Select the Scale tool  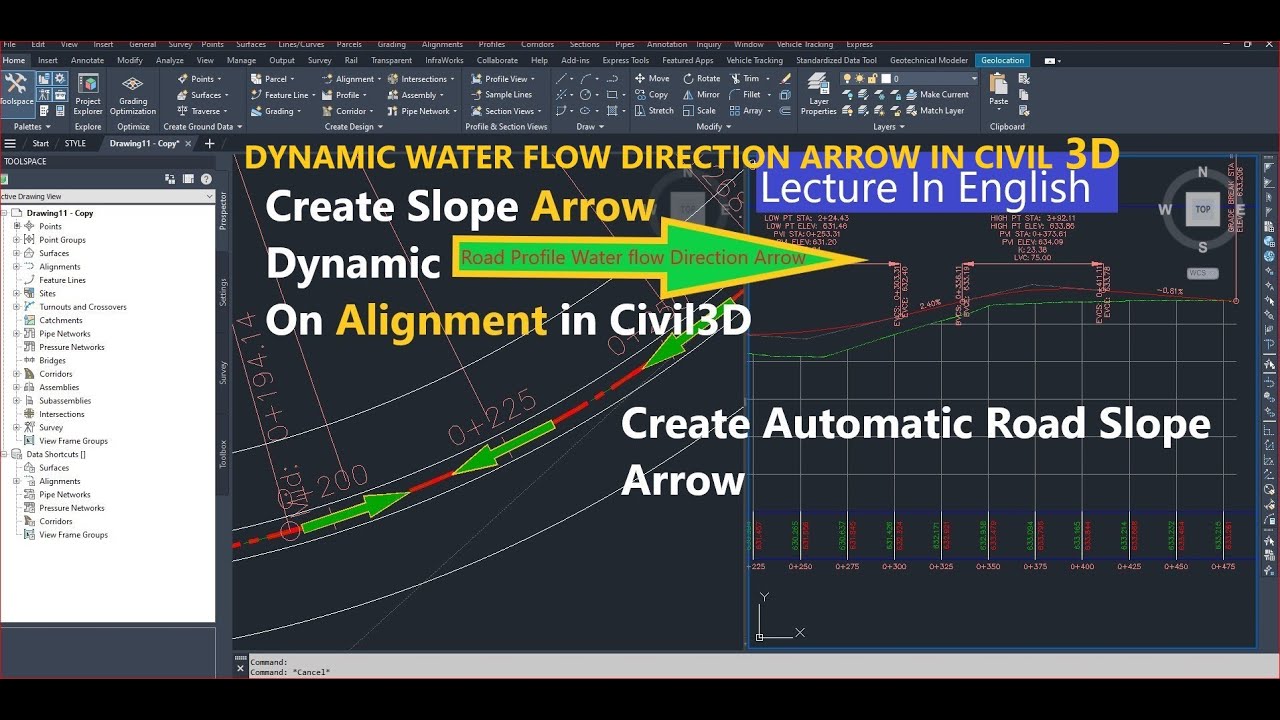tap(699, 111)
